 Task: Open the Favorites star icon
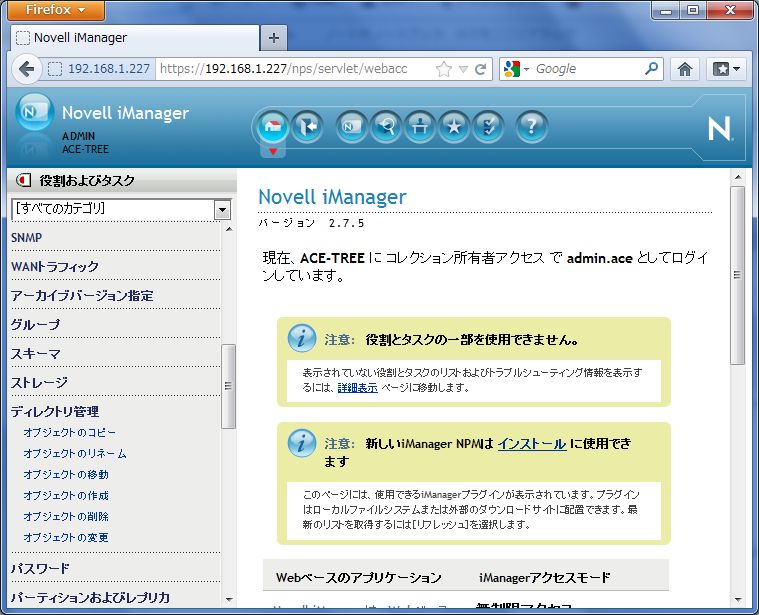tap(454, 127)
